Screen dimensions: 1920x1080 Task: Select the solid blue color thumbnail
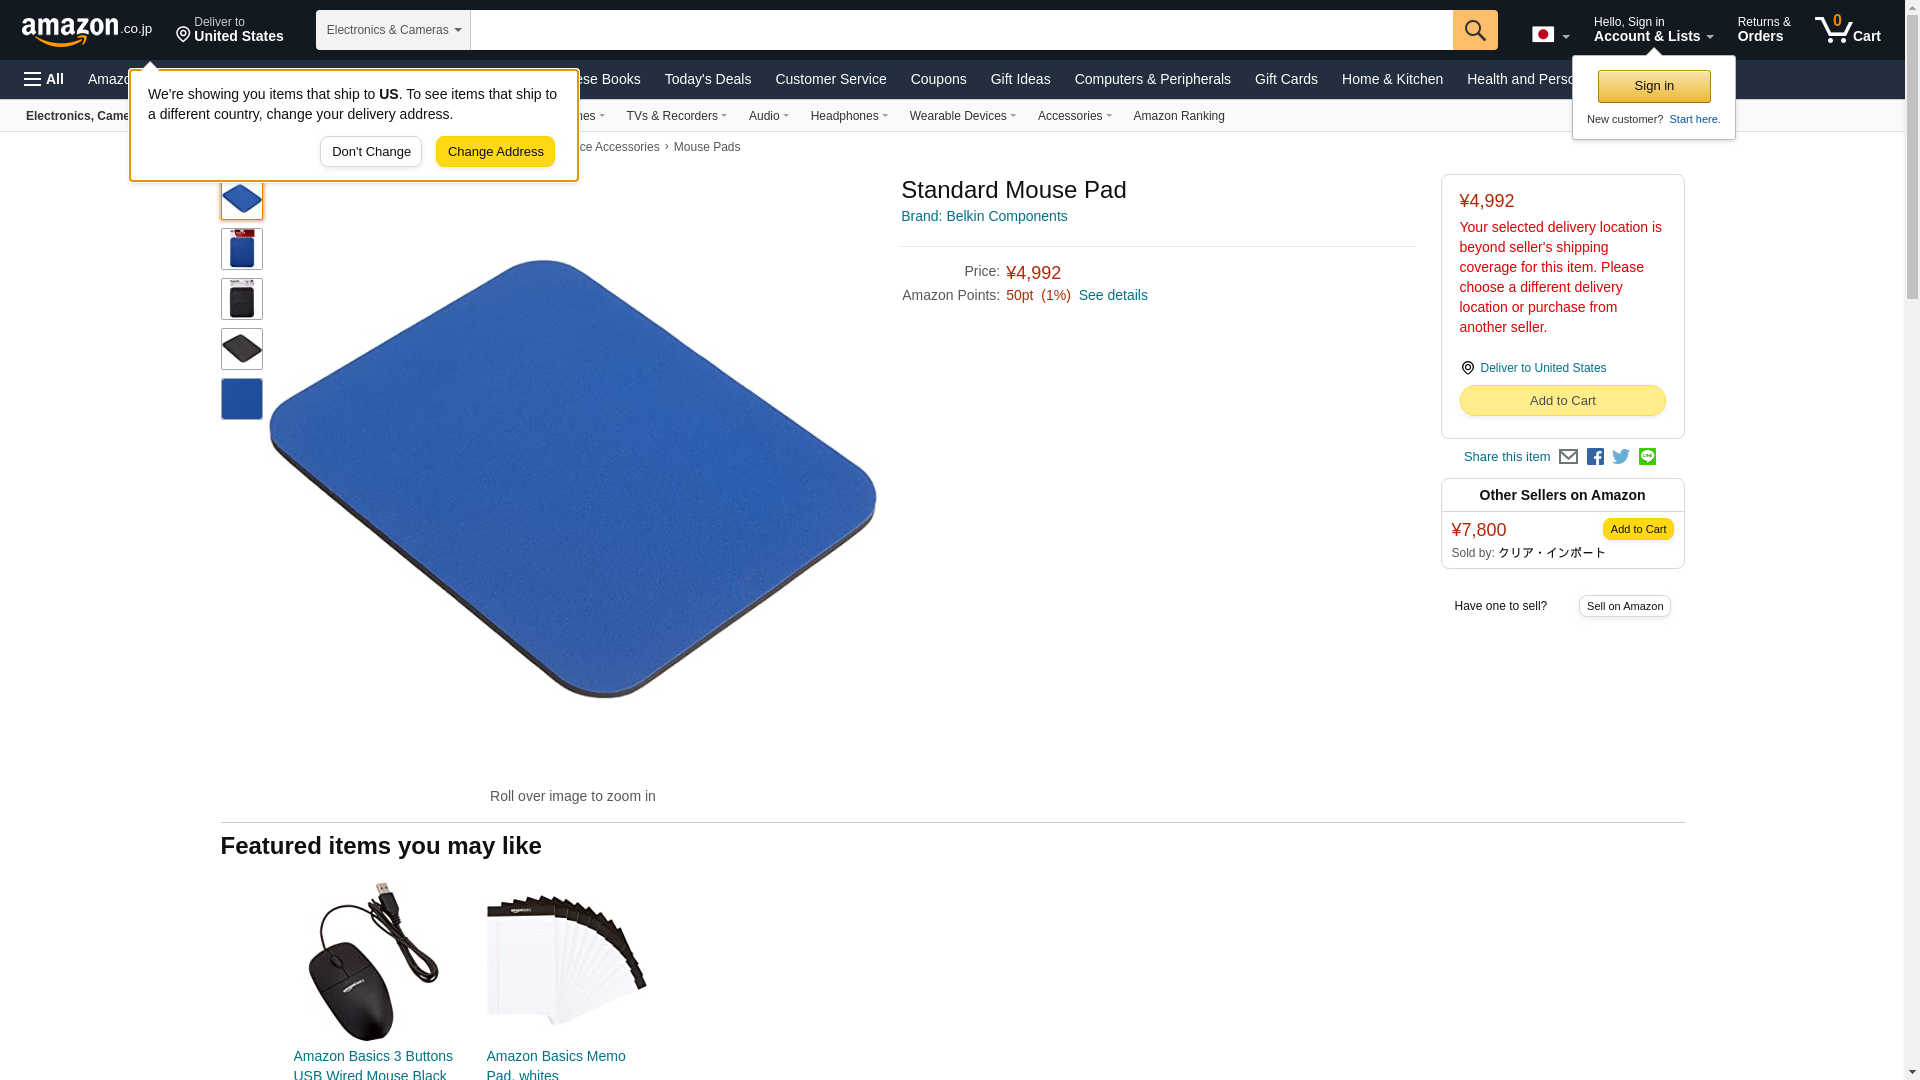point(242,399)
